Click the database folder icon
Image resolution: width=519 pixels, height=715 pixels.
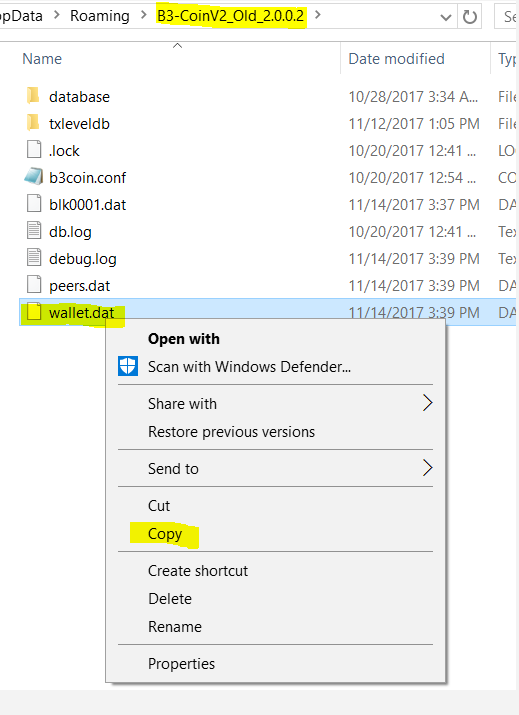pos(33,96)
